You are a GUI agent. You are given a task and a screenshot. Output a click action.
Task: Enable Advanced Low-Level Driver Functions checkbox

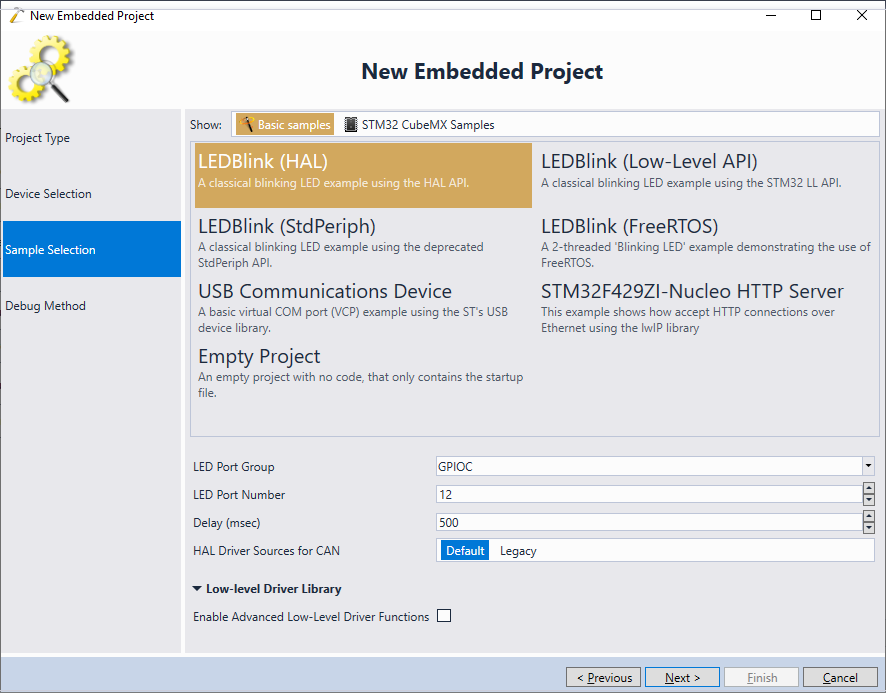(444, 616)
